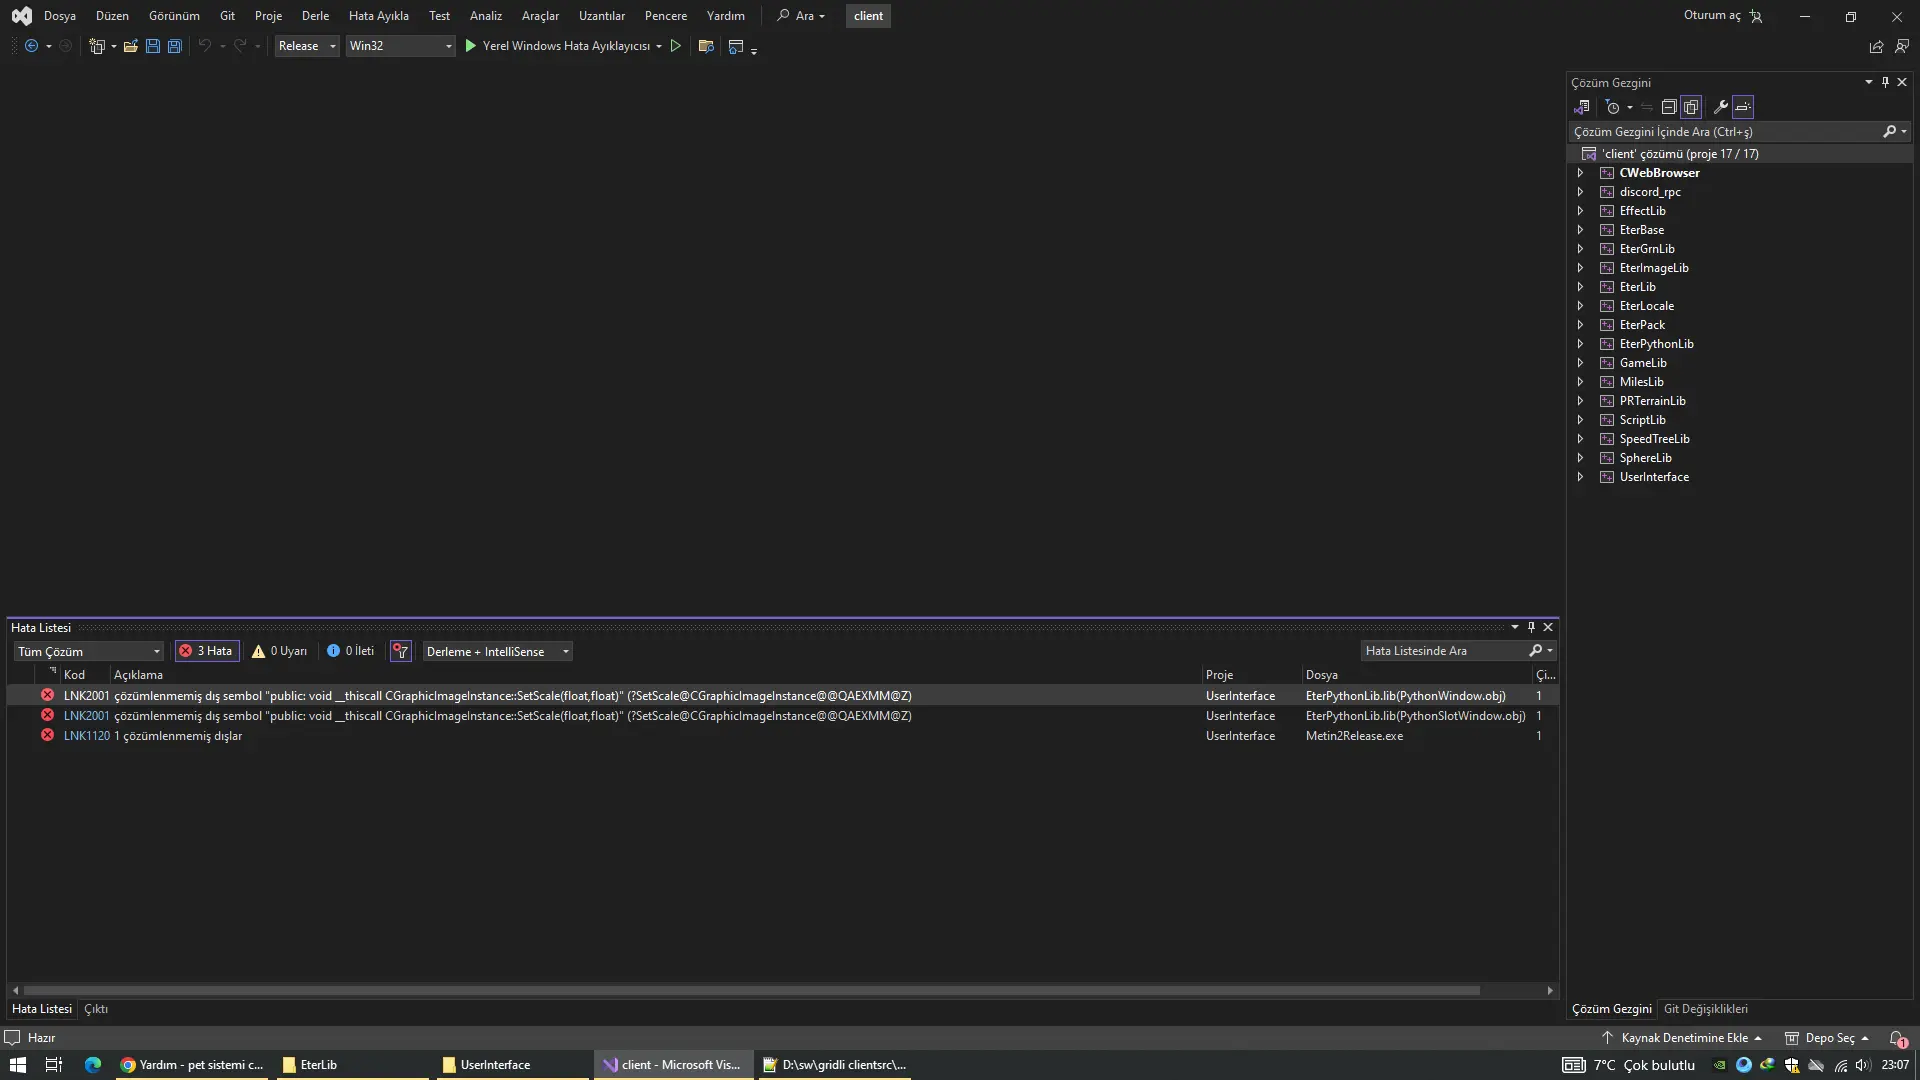Start without debugging using outlined play icon
1920x1080 pixels.
(x=676, y=46)
